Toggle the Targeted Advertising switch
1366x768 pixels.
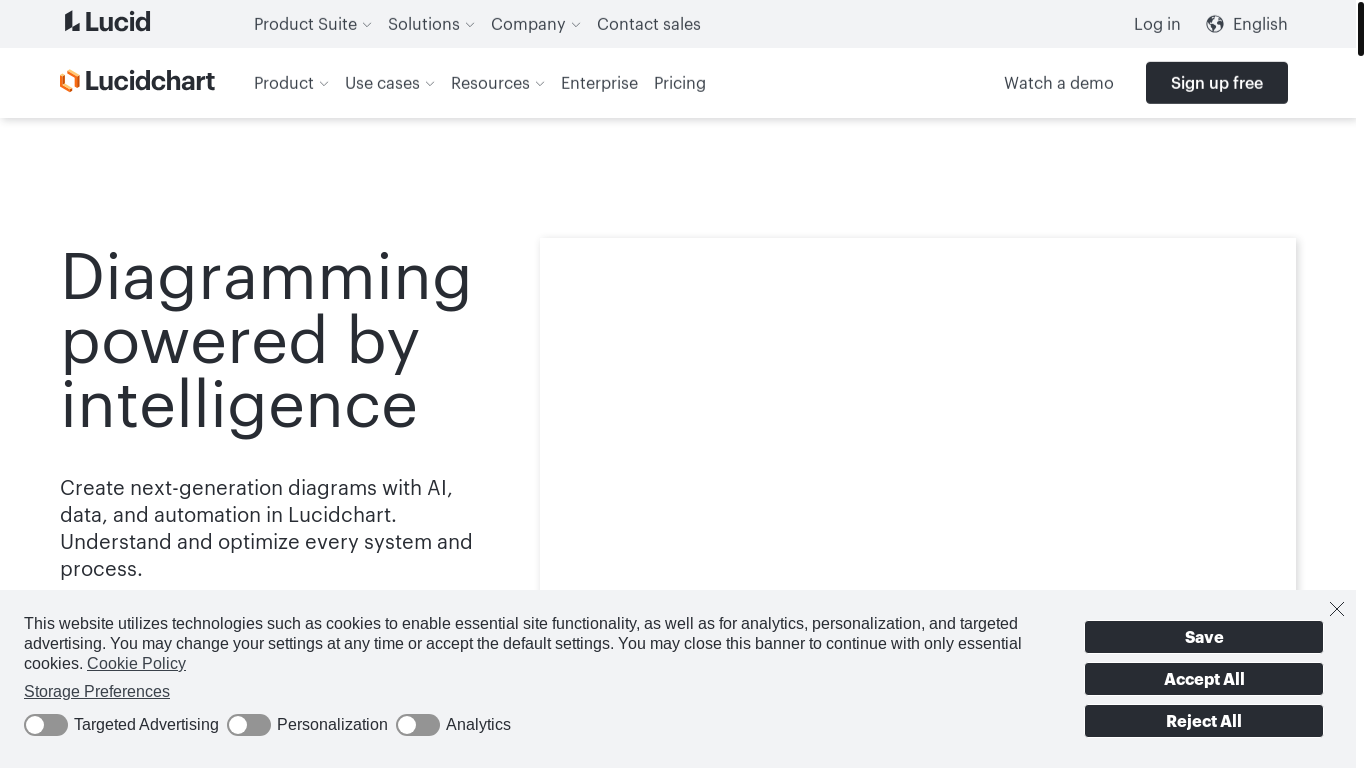[46, 725]
